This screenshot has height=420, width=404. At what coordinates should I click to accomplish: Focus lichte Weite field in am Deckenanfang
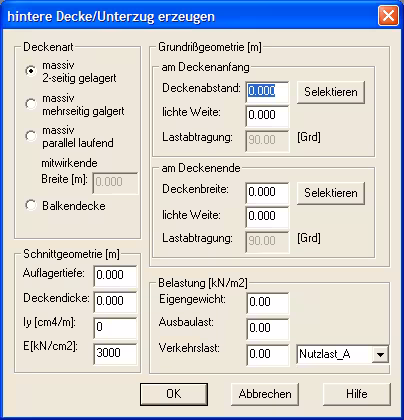pos(267,115)
